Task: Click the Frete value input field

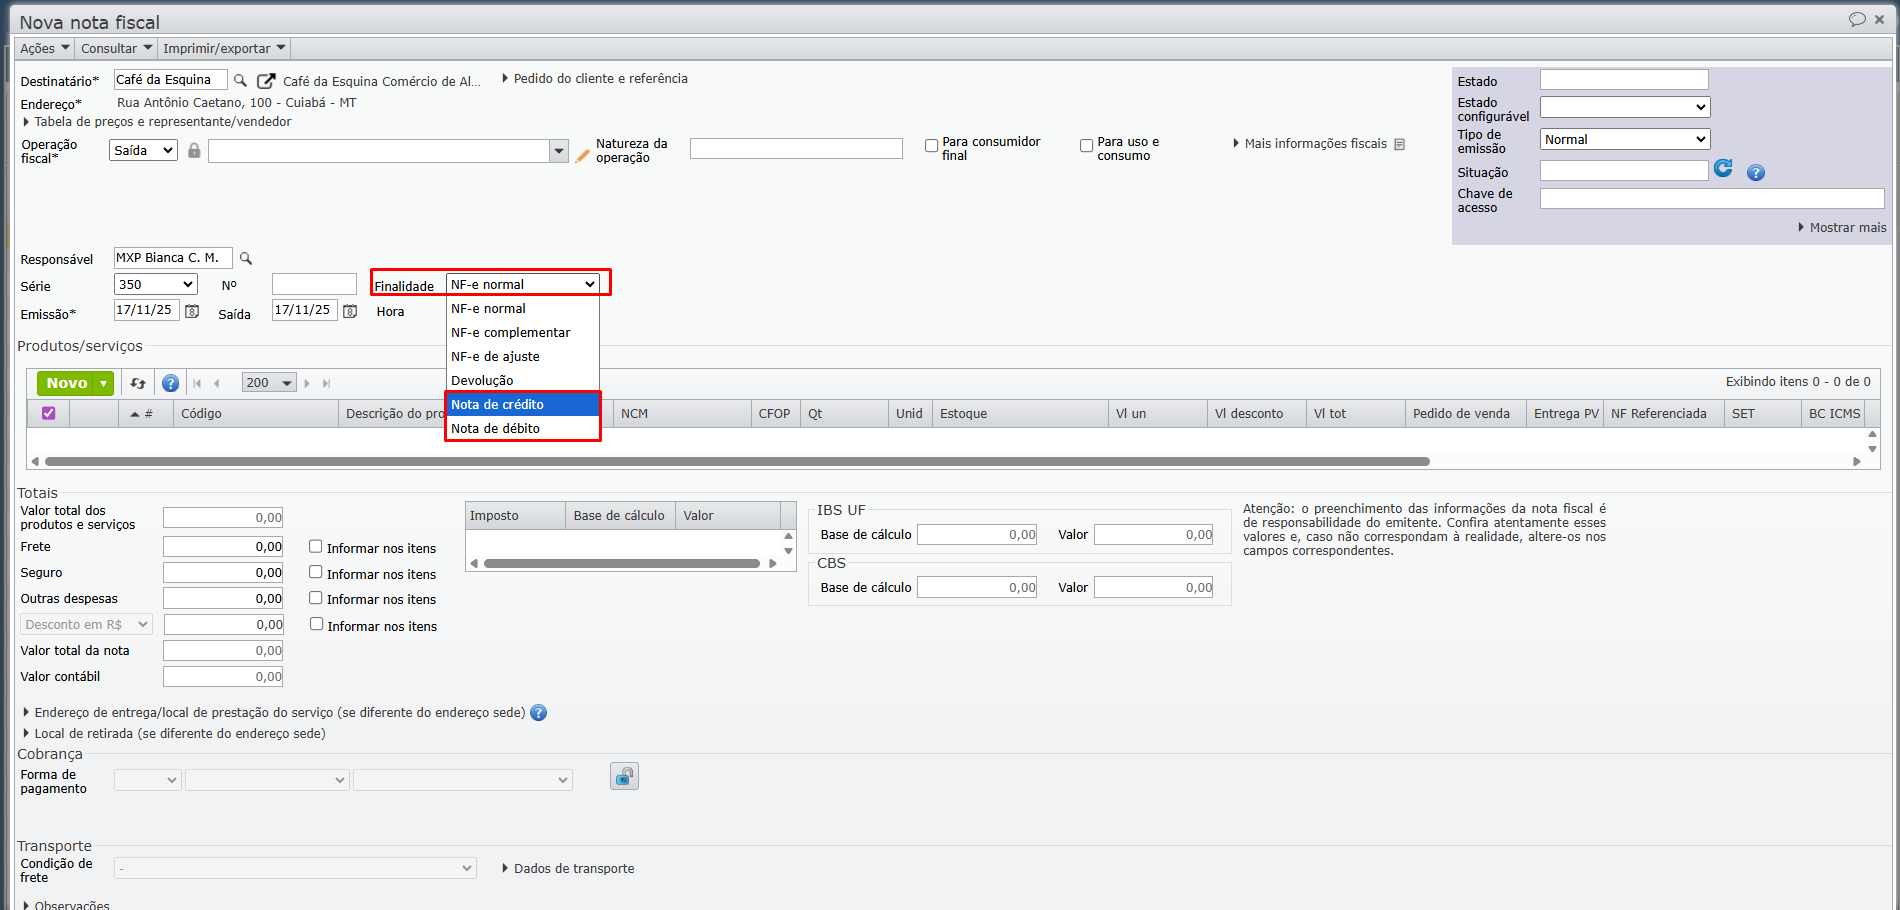Action: click(223, 547)
